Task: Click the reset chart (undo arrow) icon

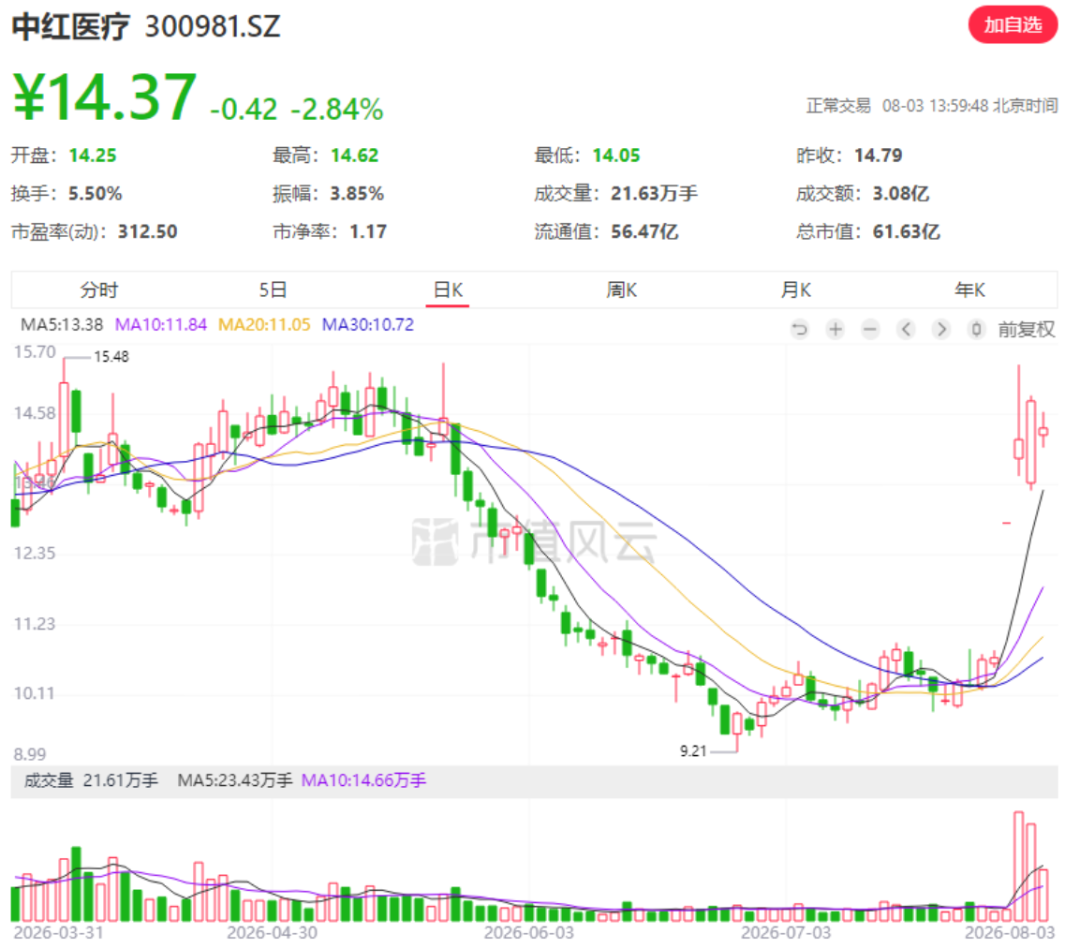Action: point(799,329)
